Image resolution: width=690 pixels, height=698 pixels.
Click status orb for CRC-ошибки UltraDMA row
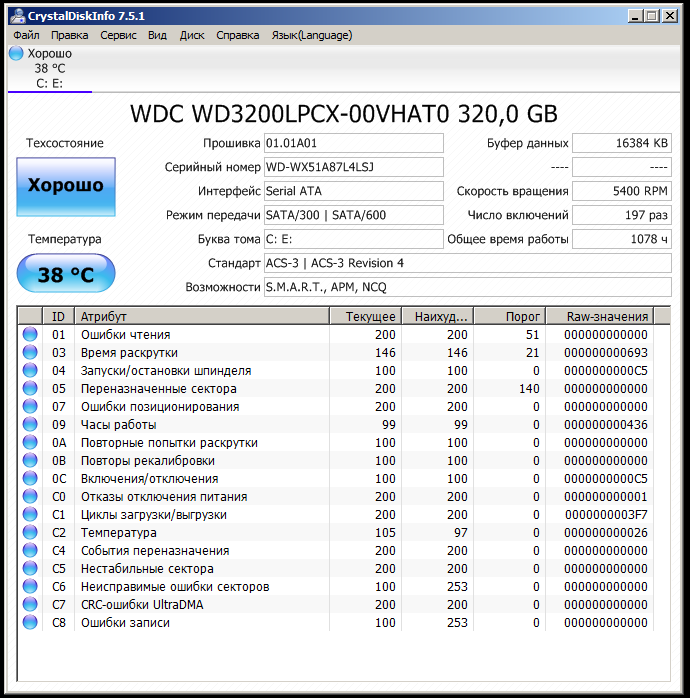(30, 604)
